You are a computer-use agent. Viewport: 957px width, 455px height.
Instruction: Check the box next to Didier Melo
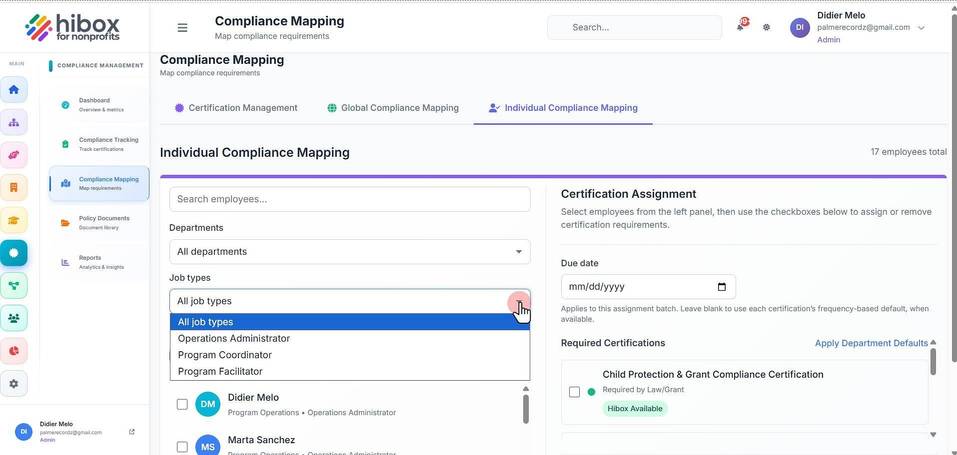[182, 404]
